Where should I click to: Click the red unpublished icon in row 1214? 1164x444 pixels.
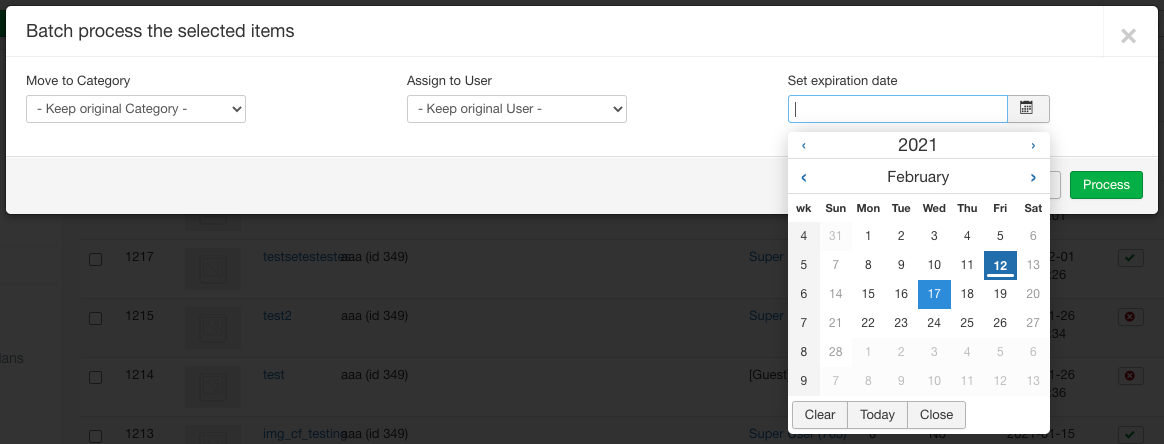(1130, 375)
